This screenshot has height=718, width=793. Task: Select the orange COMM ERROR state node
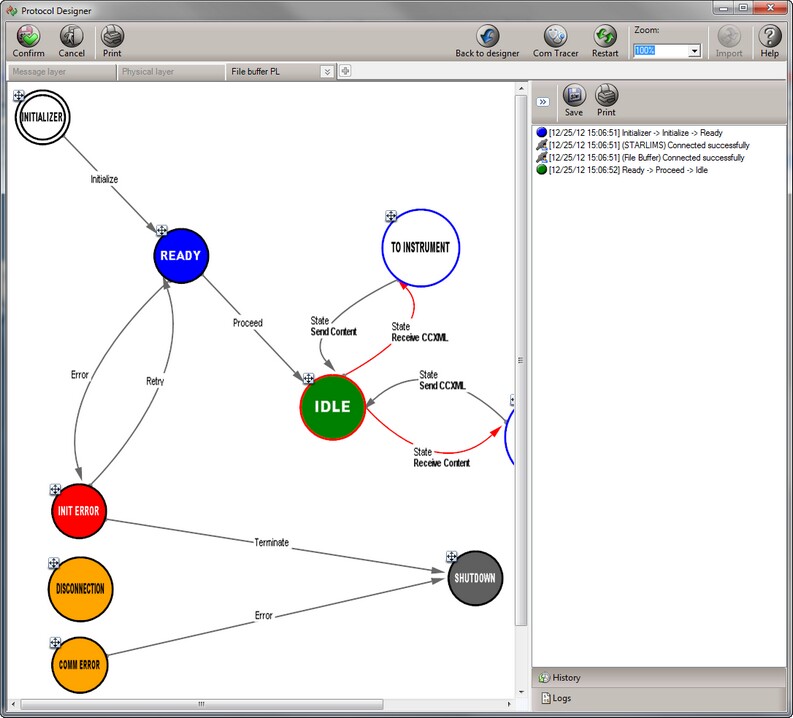point(79,665)
